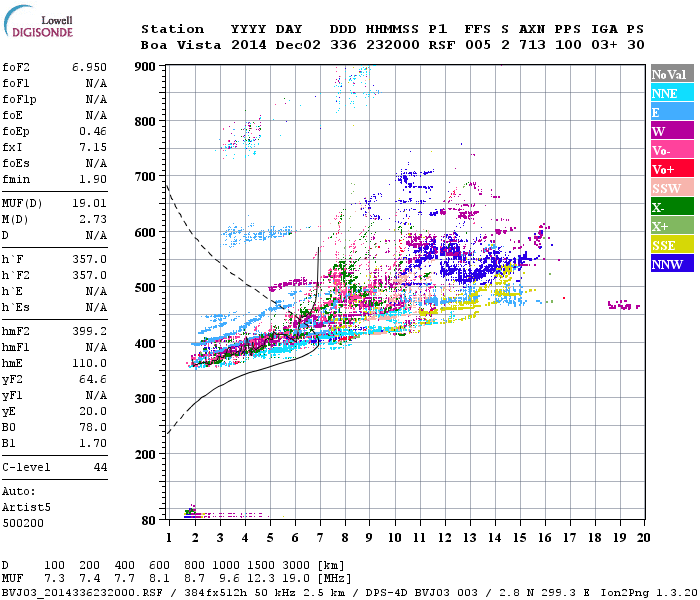Click the 13 MHz x-axis tick label
The image size is (700, 600).
coord(469,538)
